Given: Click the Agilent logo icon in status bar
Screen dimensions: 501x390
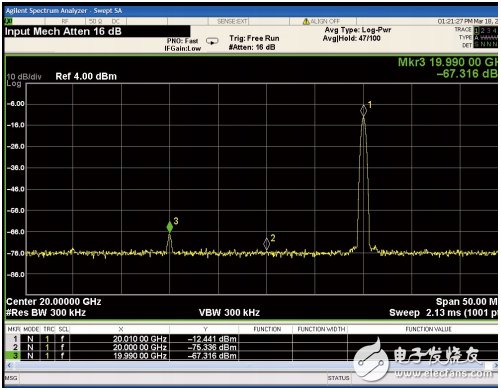Looking at the screenshot, I should click(8, 21).
